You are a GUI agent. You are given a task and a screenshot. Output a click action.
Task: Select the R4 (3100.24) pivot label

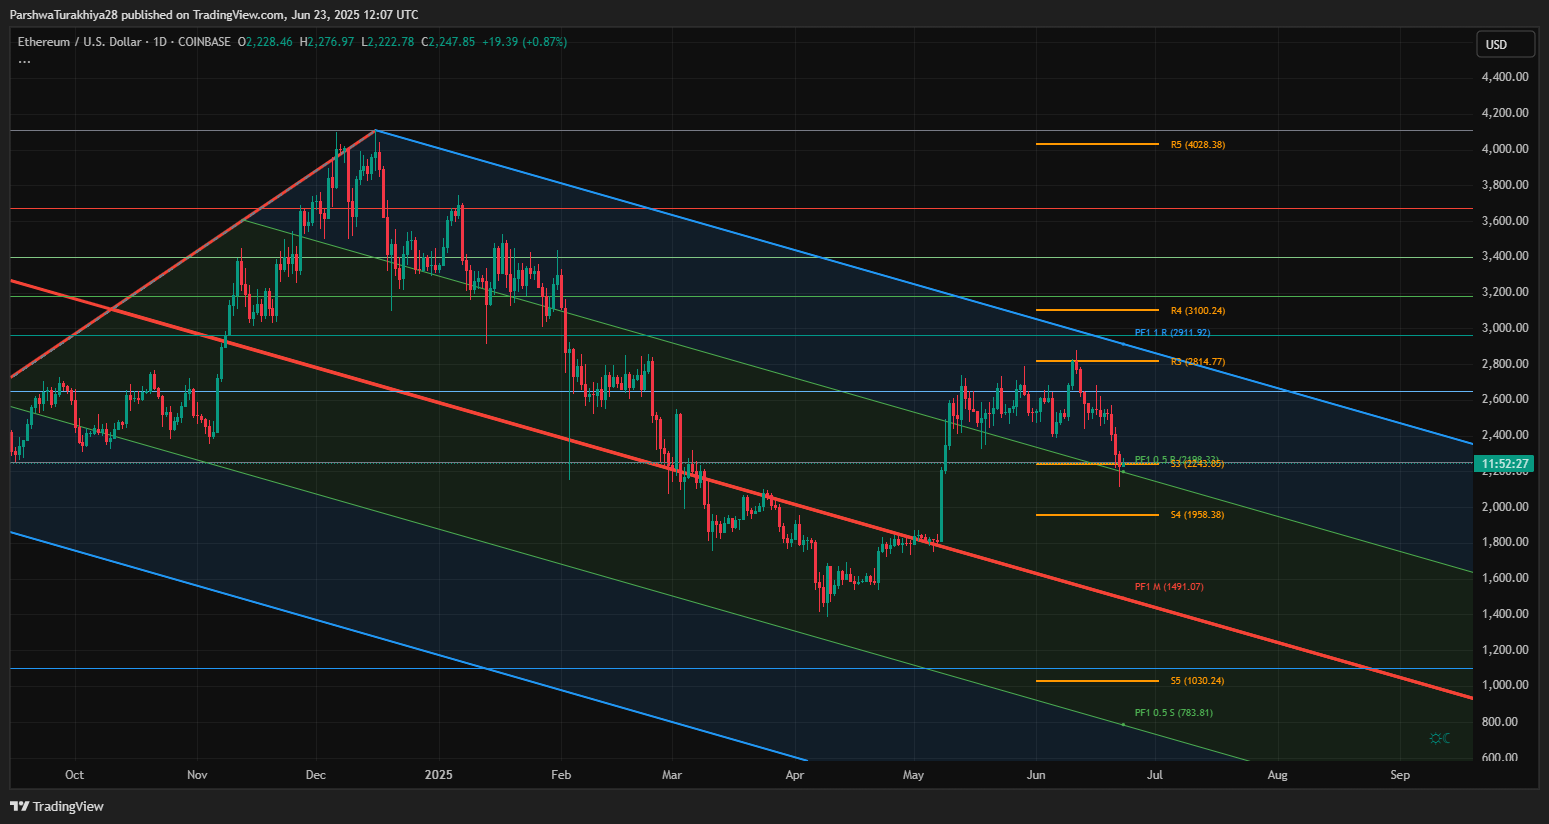tap(1197, 311)
